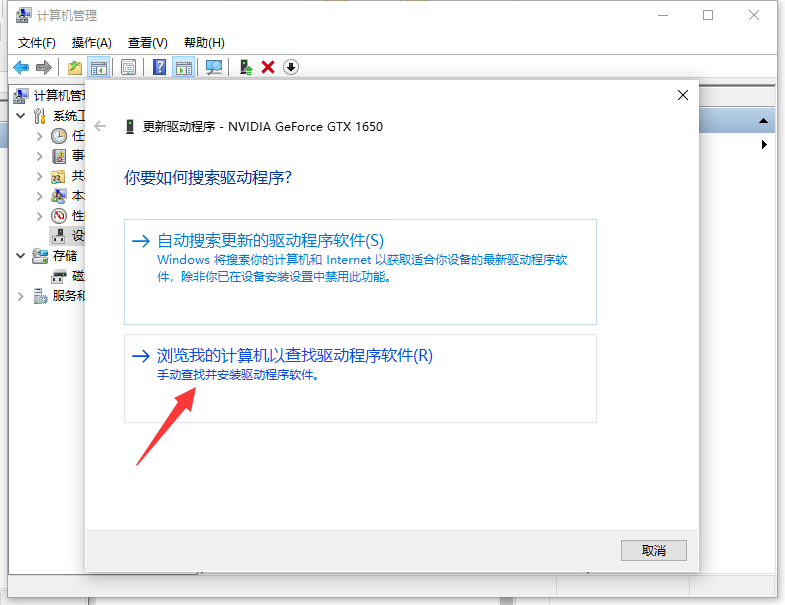Viewport: 785px width, 605px height.
Task: Choose 浏览我的计算机以查找驱动程序软件(R) option
Action: 294,355
